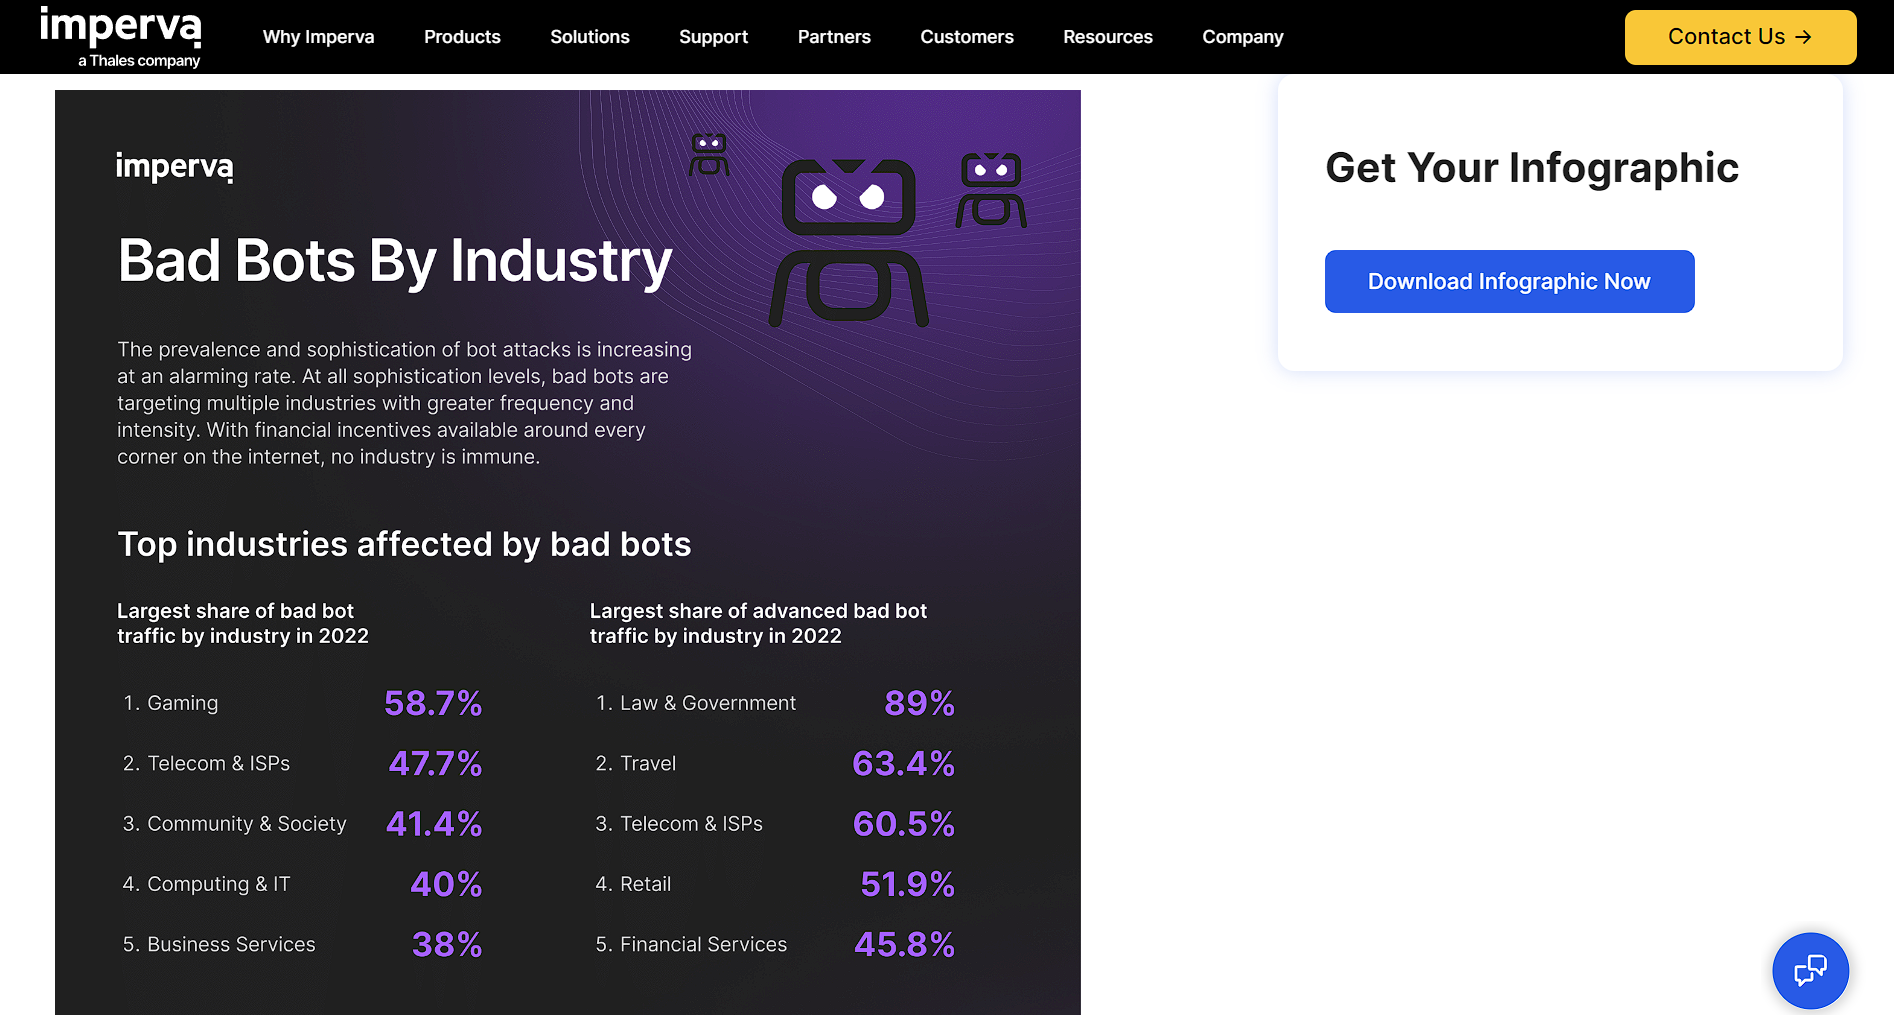This screenshot has width=1894, height=1015.
Task: Open the chat widget icon
Action: 1810,970
